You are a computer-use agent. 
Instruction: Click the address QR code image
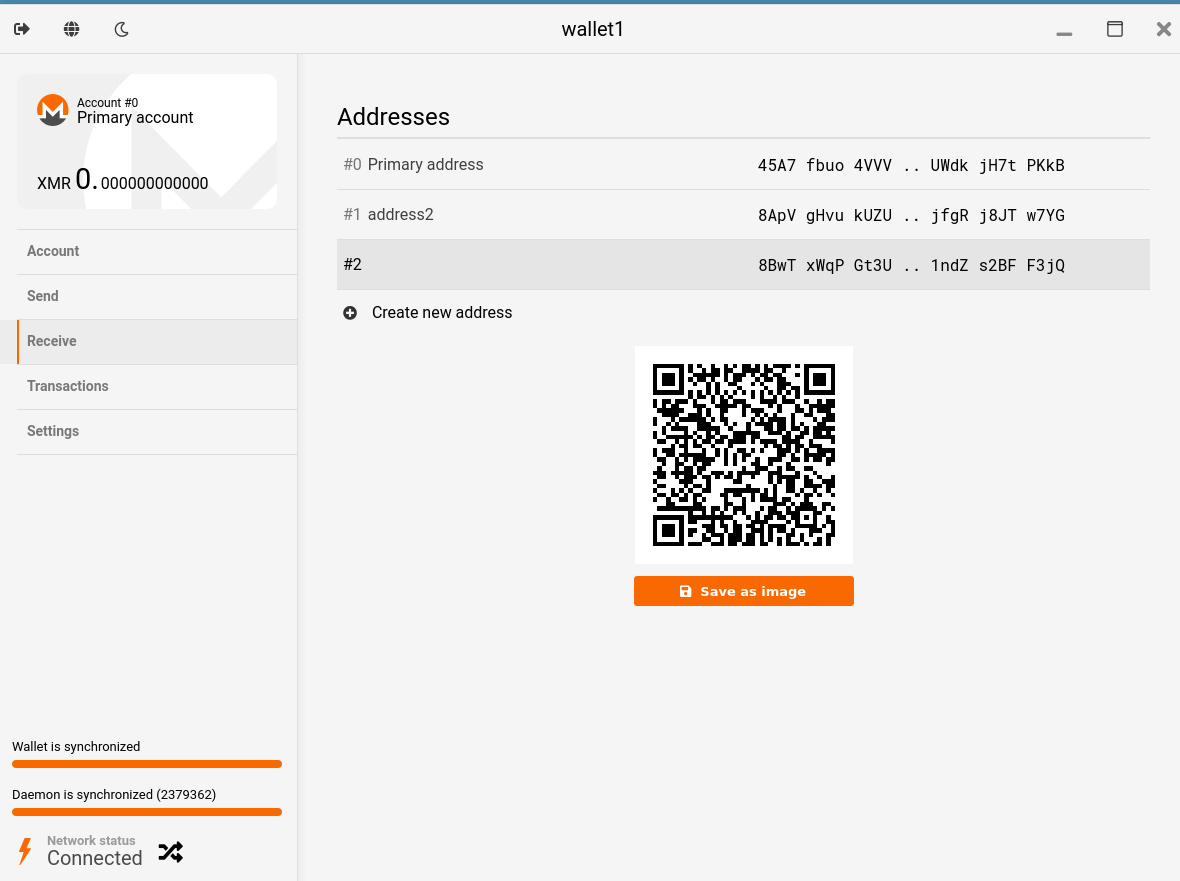pyautogui.click(x=744, y=454)
